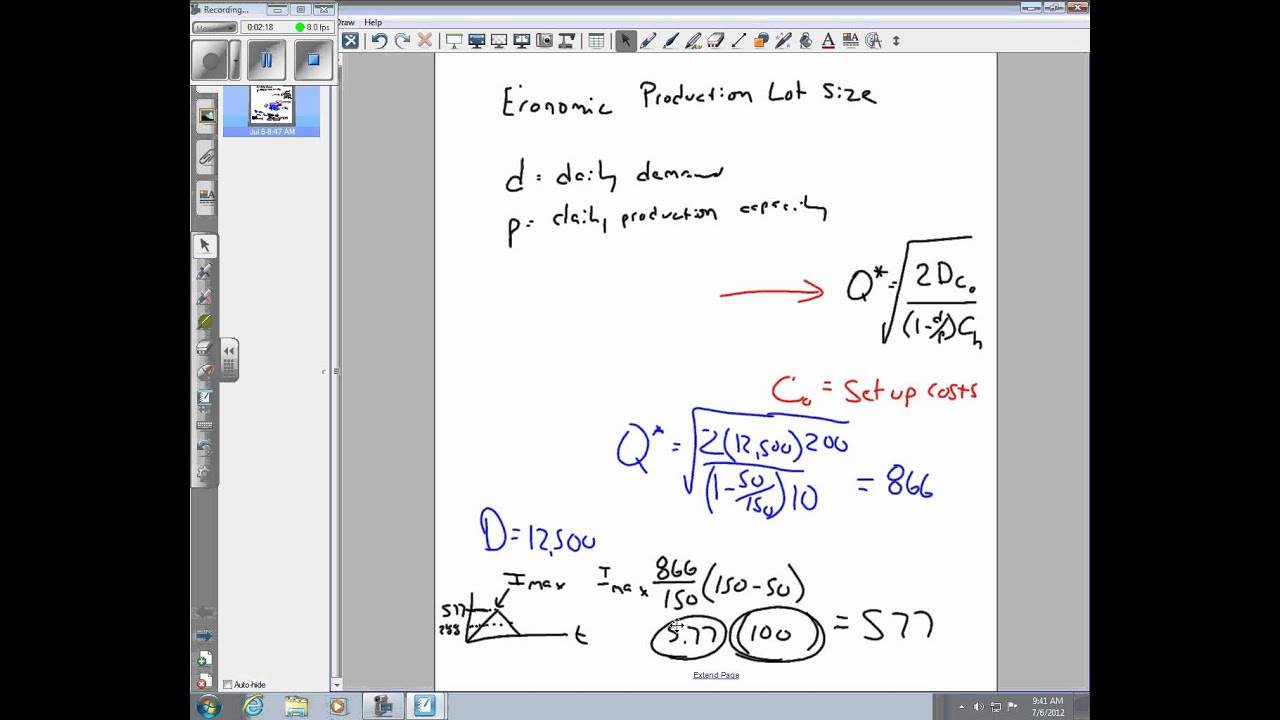
Task: Select the Creative pen tool
Action: pyautogui.click(x=693, y=41)
